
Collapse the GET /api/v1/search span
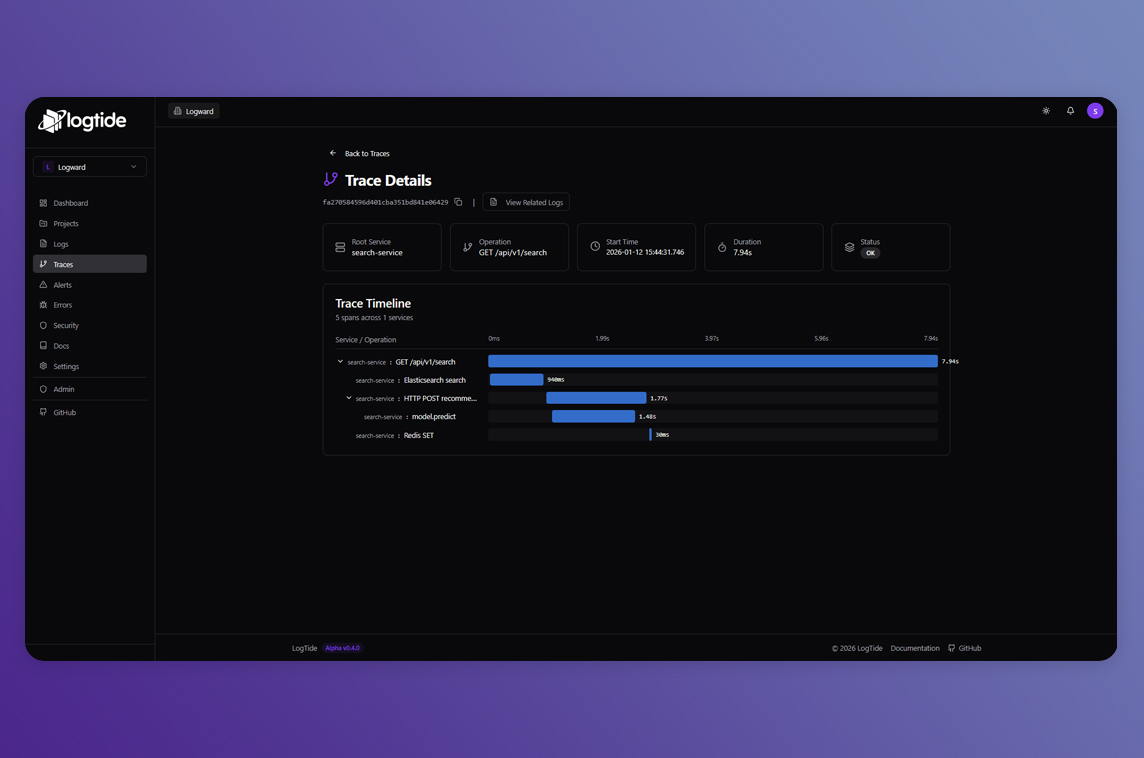(340, 362)
